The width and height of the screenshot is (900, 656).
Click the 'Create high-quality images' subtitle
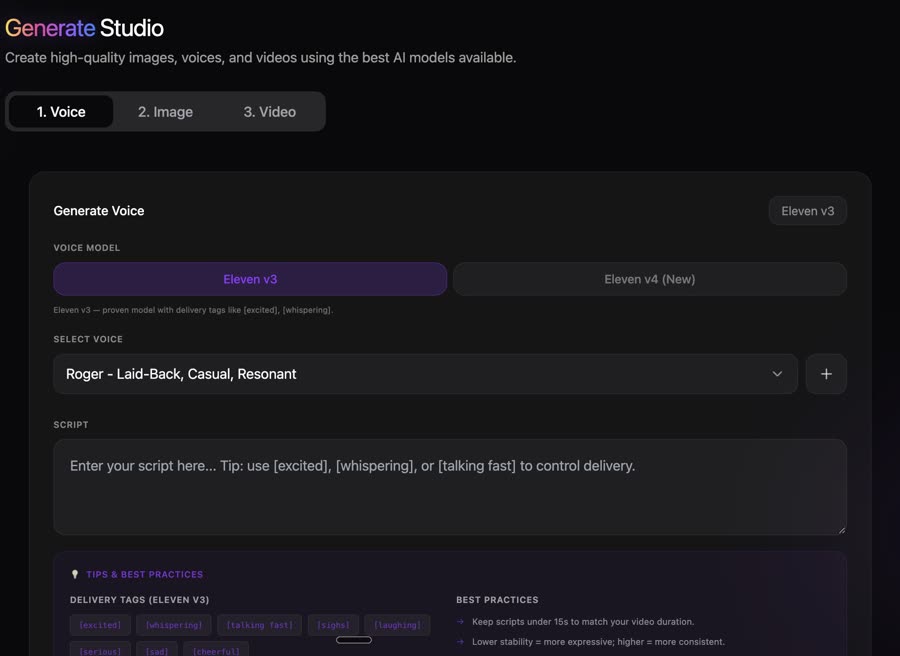(x=261, y=58)
